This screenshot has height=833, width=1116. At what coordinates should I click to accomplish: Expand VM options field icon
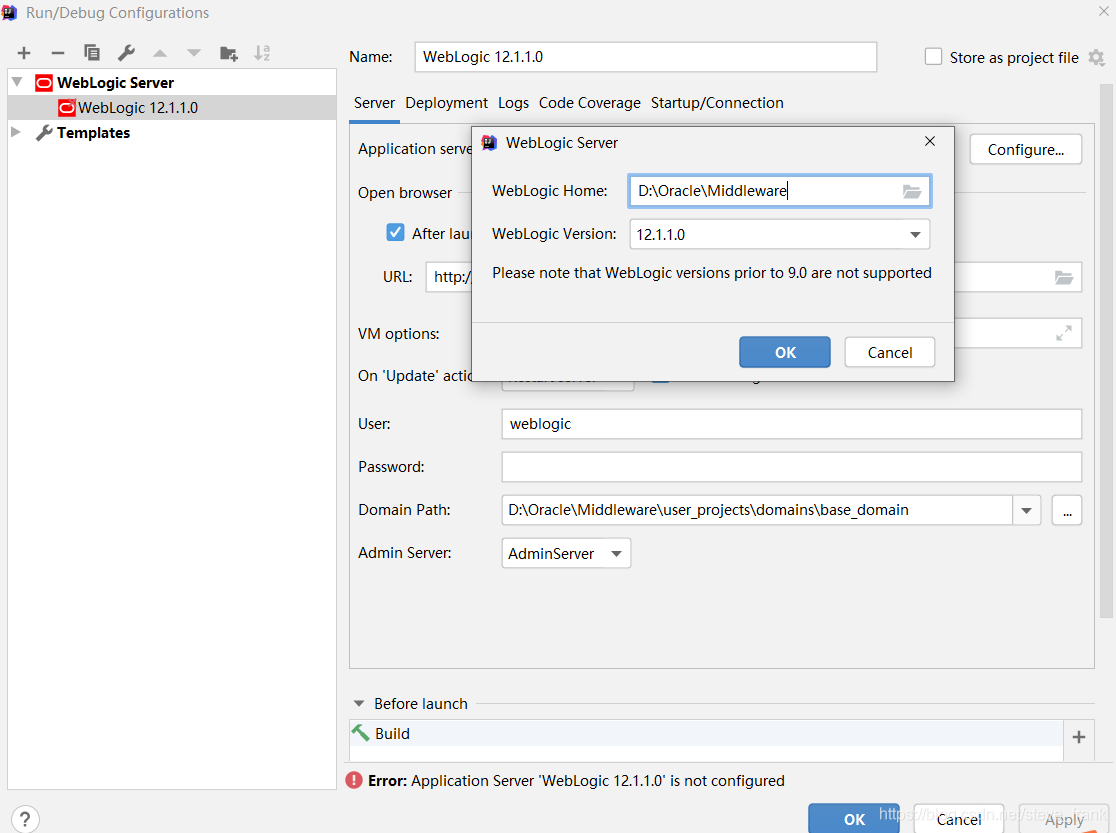1063,333
